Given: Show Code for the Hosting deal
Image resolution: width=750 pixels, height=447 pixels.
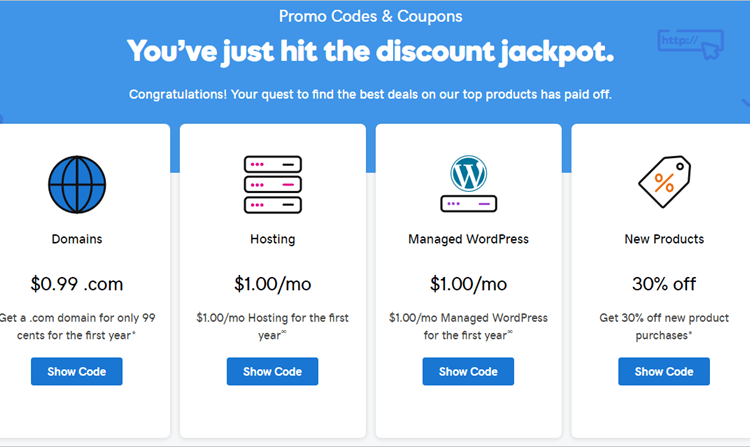Looking at the screenshot, I should (272, 371).
